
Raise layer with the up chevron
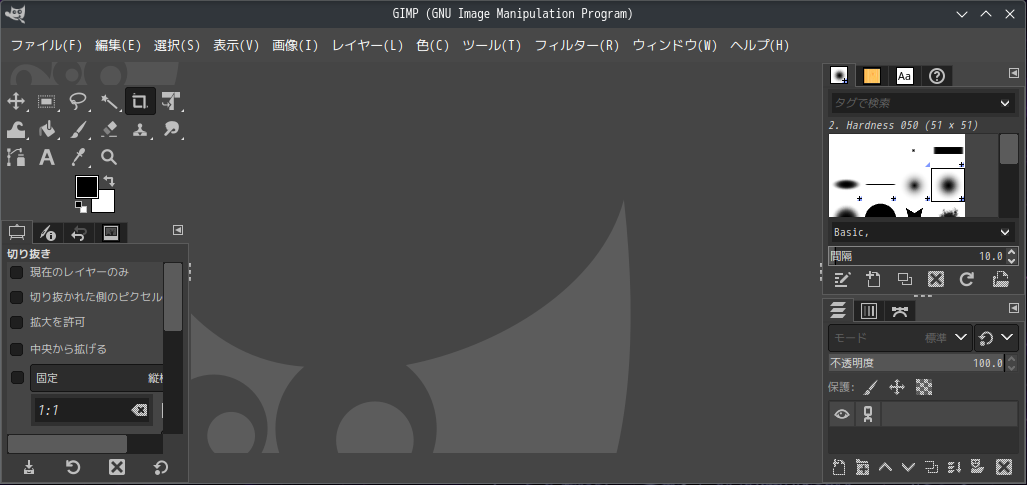point(886,467)
